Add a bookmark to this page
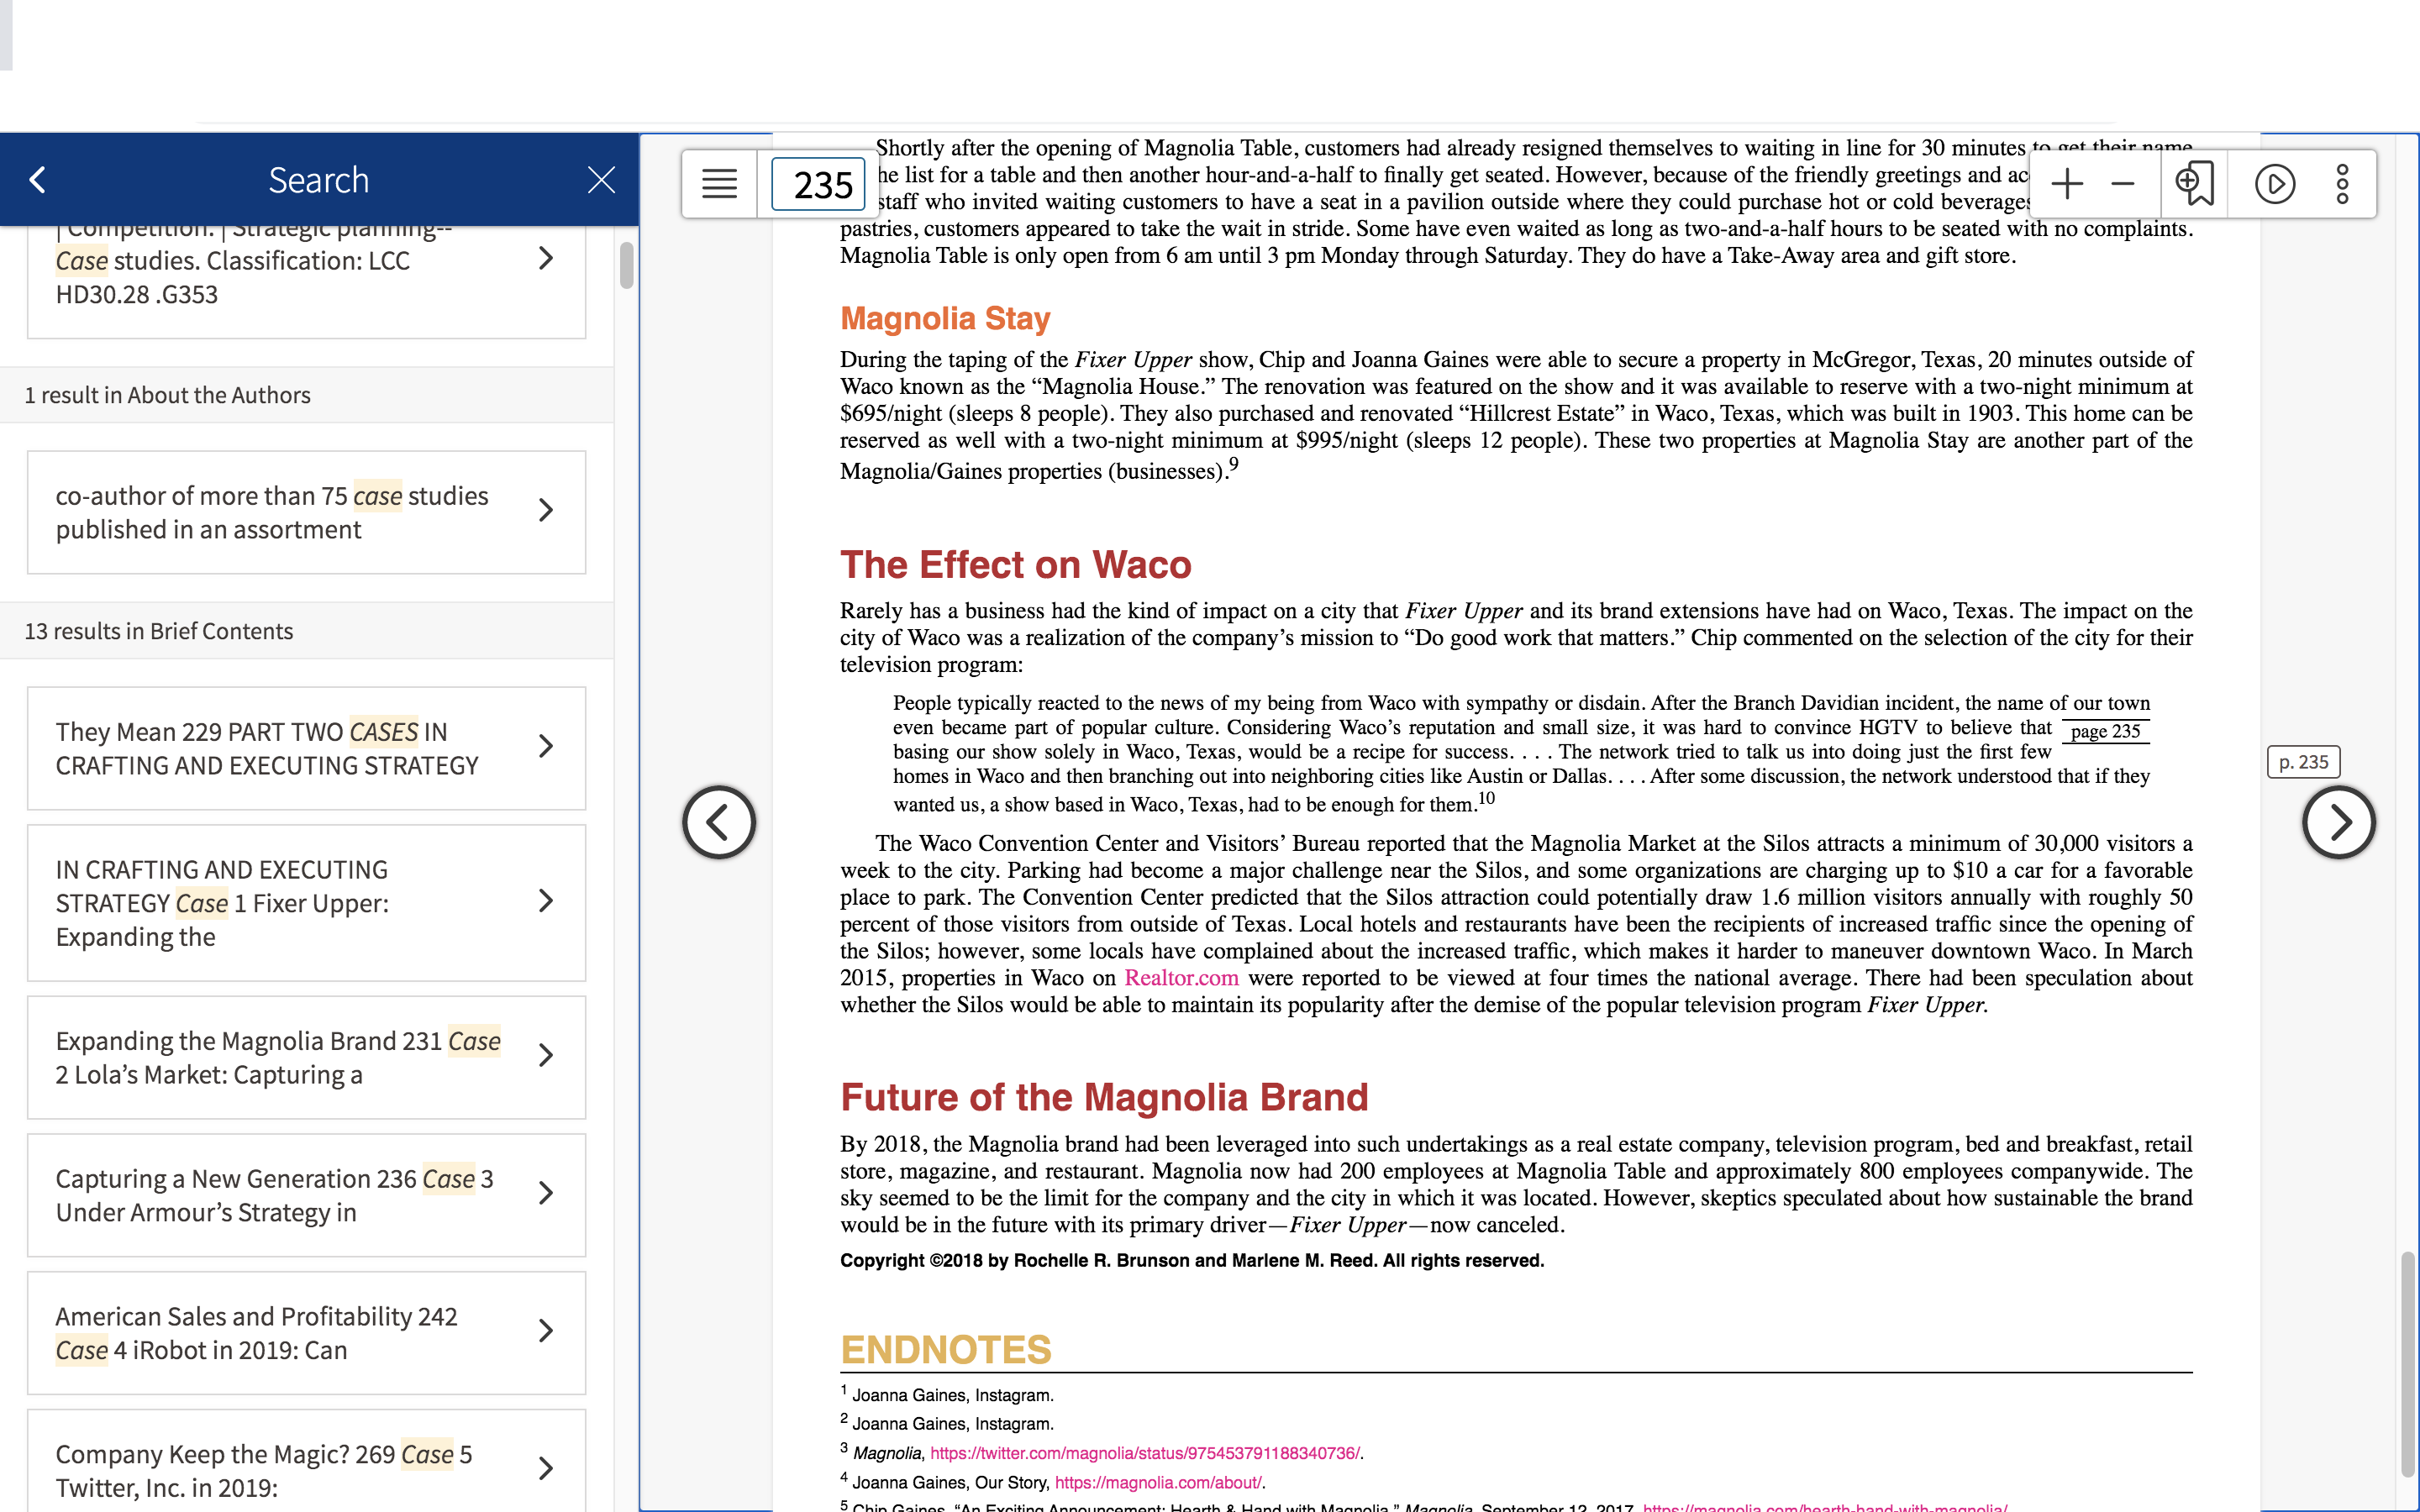This screenshot has height=1512, width=2420. tap(2195, 184)
